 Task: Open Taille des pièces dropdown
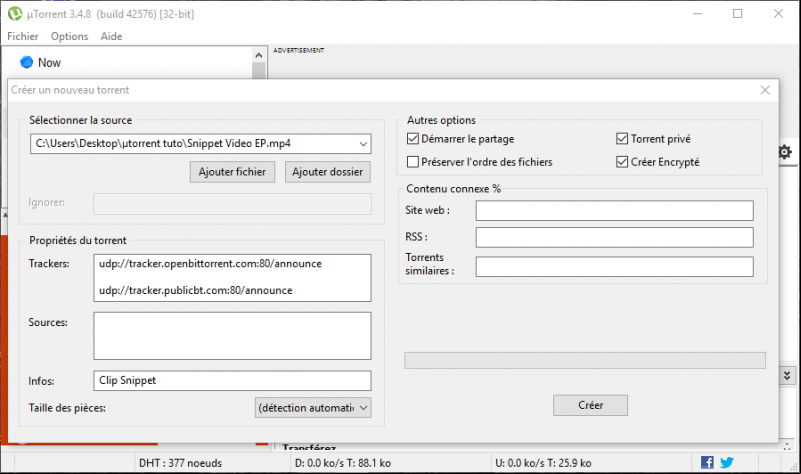click(313, 408)
